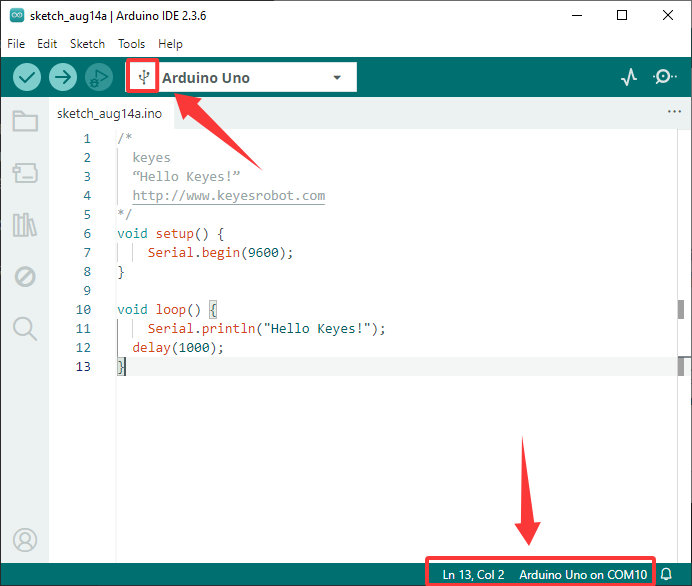Image resolution: width=692 pixels, height=586 pixels.
Task: Click the void setup() { line
Action: [170, 233]
